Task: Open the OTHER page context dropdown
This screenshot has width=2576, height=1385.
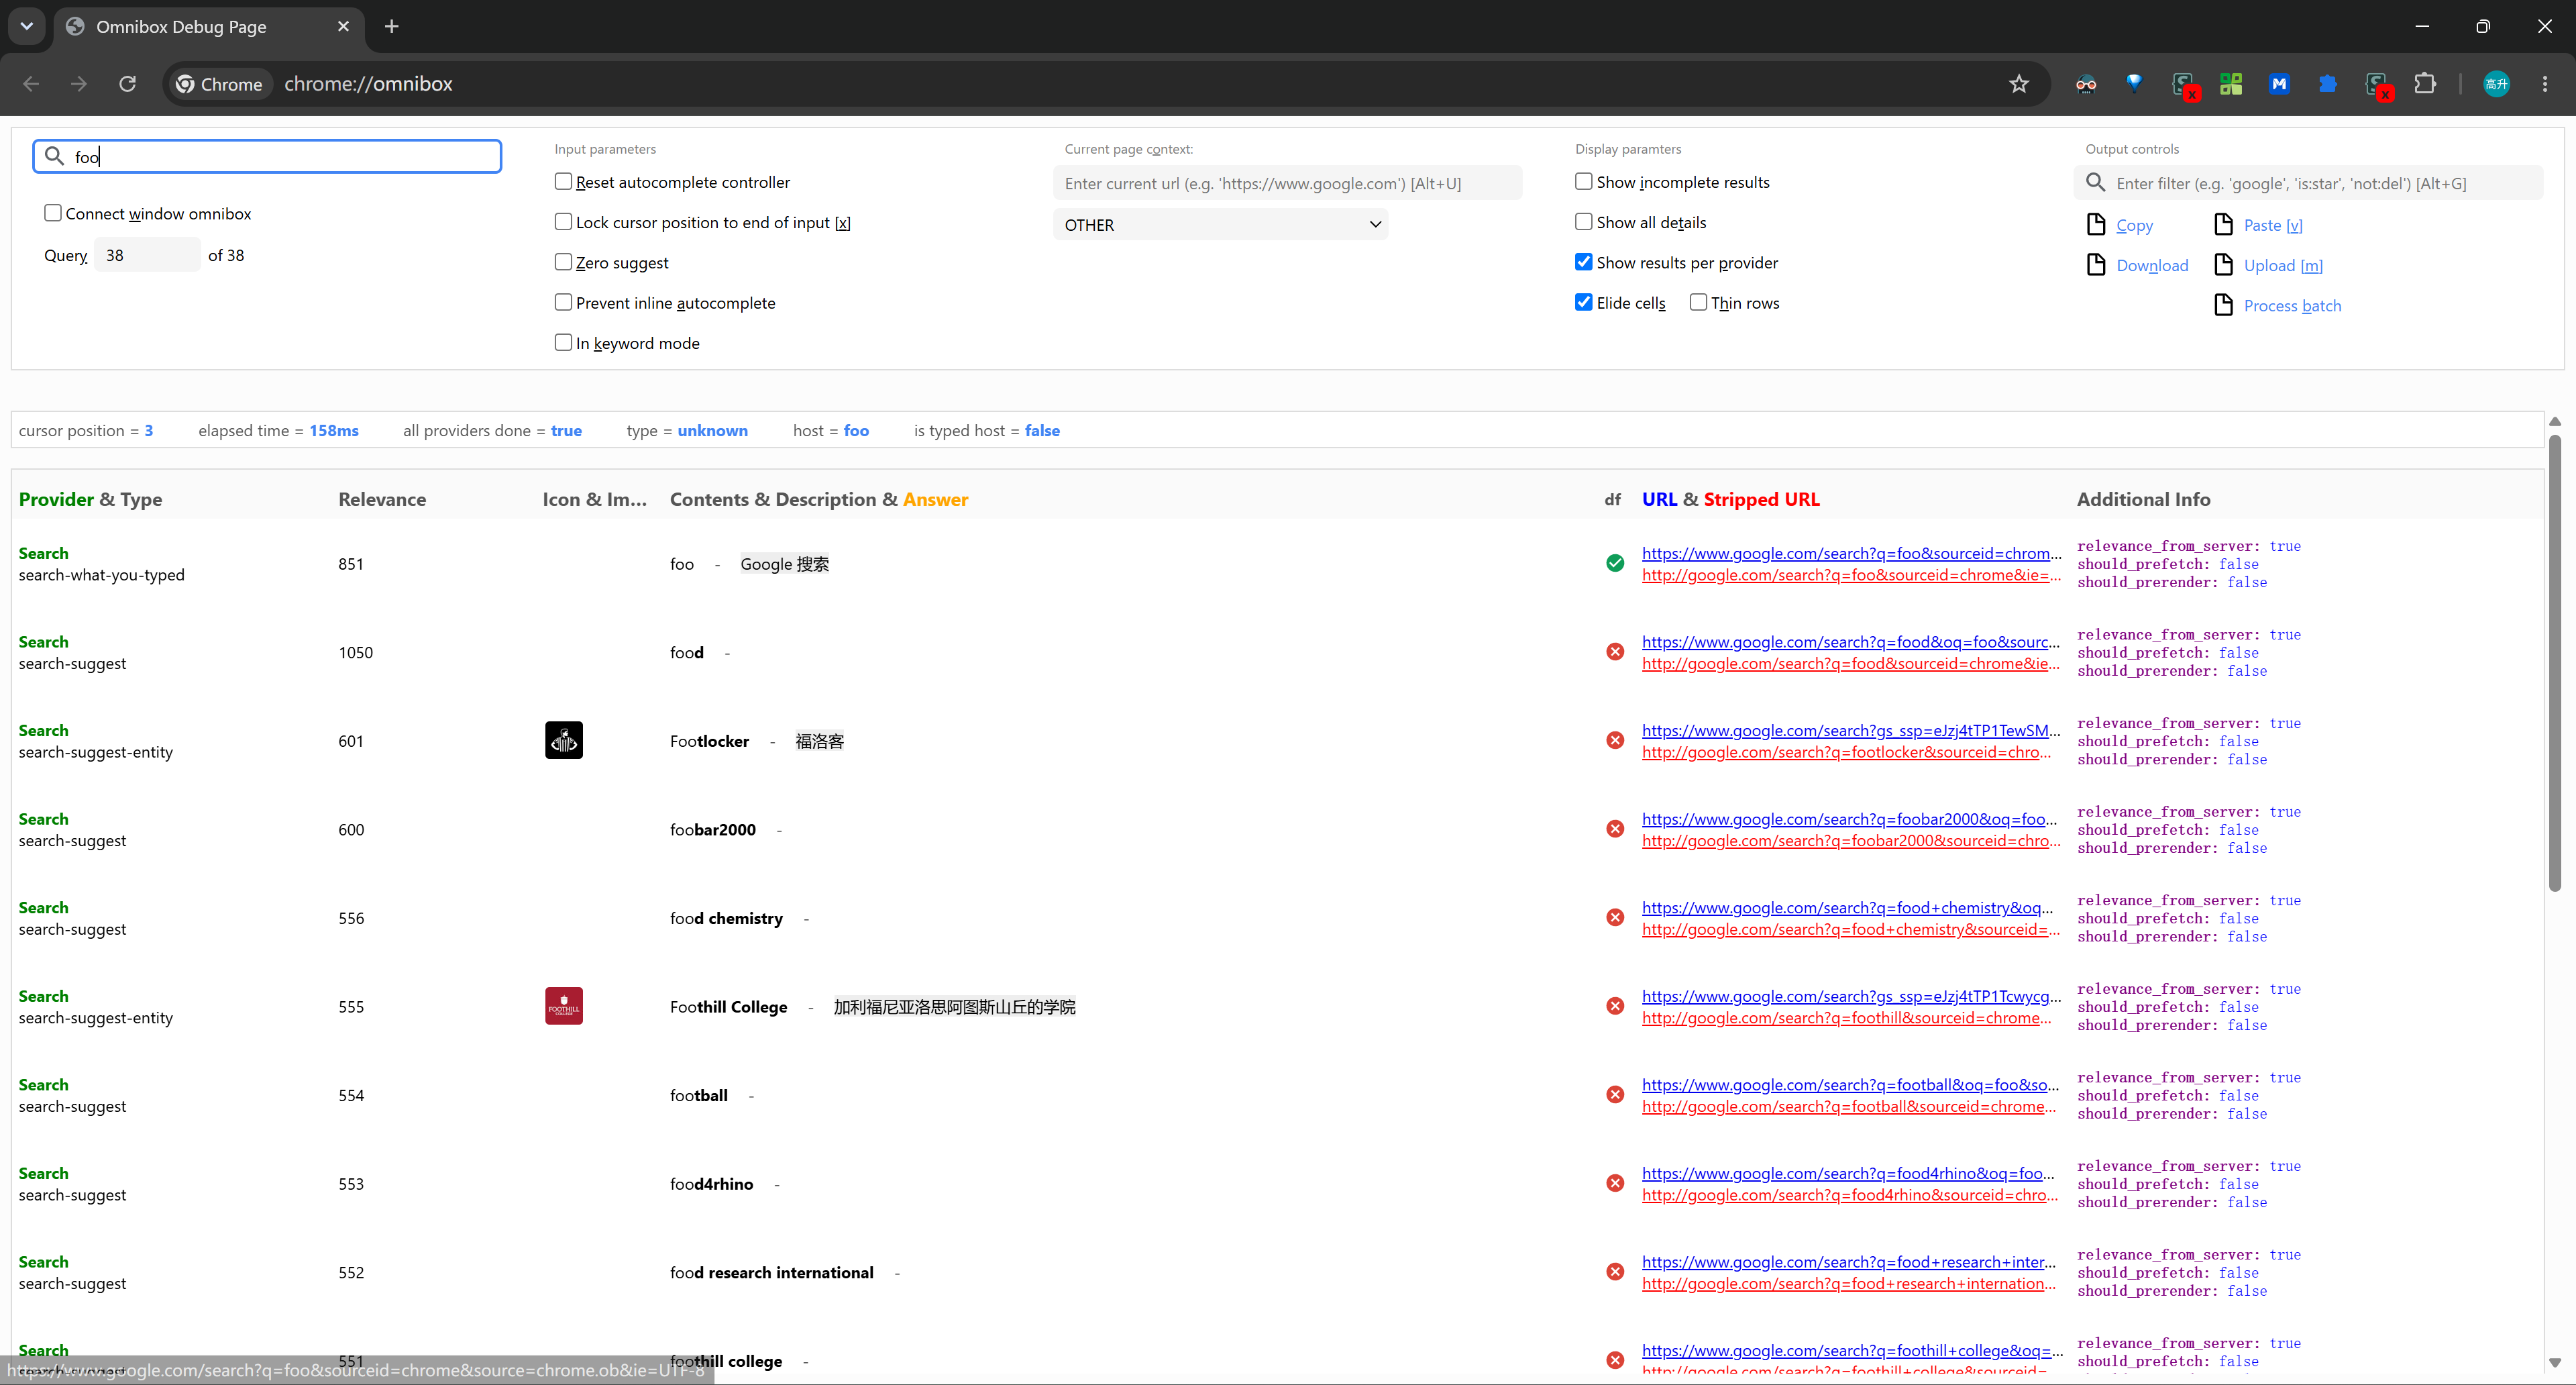Action: [1221, 225]
